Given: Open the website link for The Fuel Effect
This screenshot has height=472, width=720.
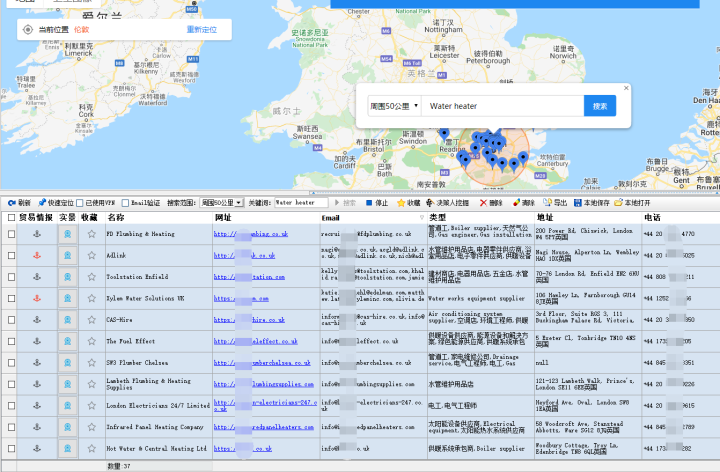Looking at the screenshot, I should coord(255,342).
